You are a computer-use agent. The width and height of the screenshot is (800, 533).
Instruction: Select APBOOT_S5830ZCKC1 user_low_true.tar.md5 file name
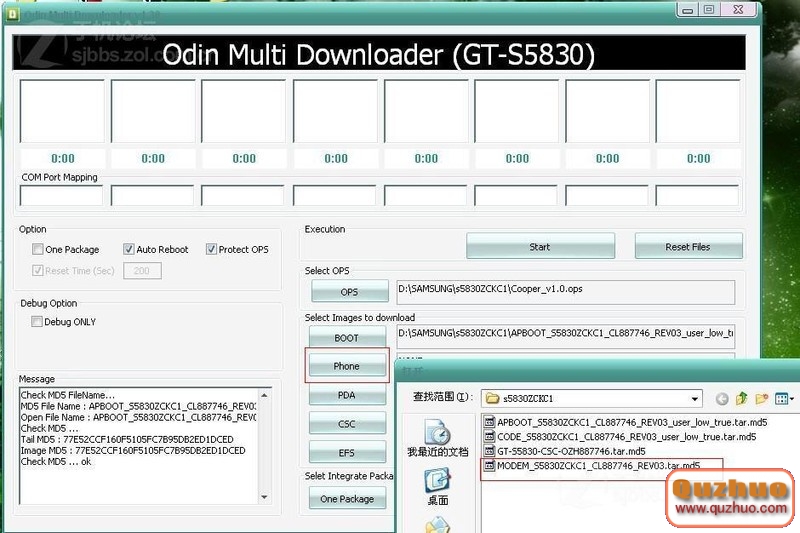pyautogui.click(x=632, y=422)
